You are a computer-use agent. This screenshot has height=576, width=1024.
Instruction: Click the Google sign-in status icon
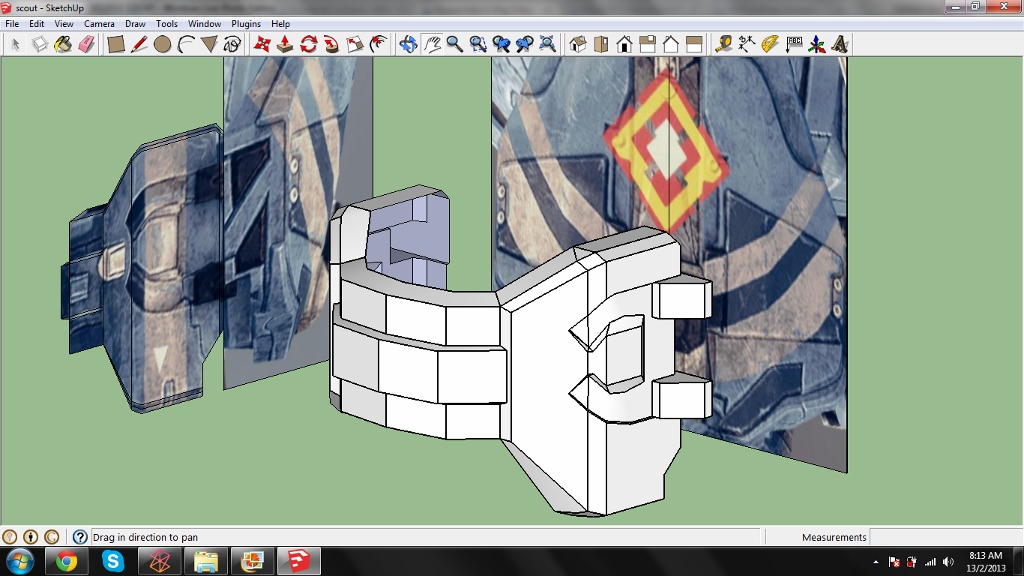click(x=52, y=537)
